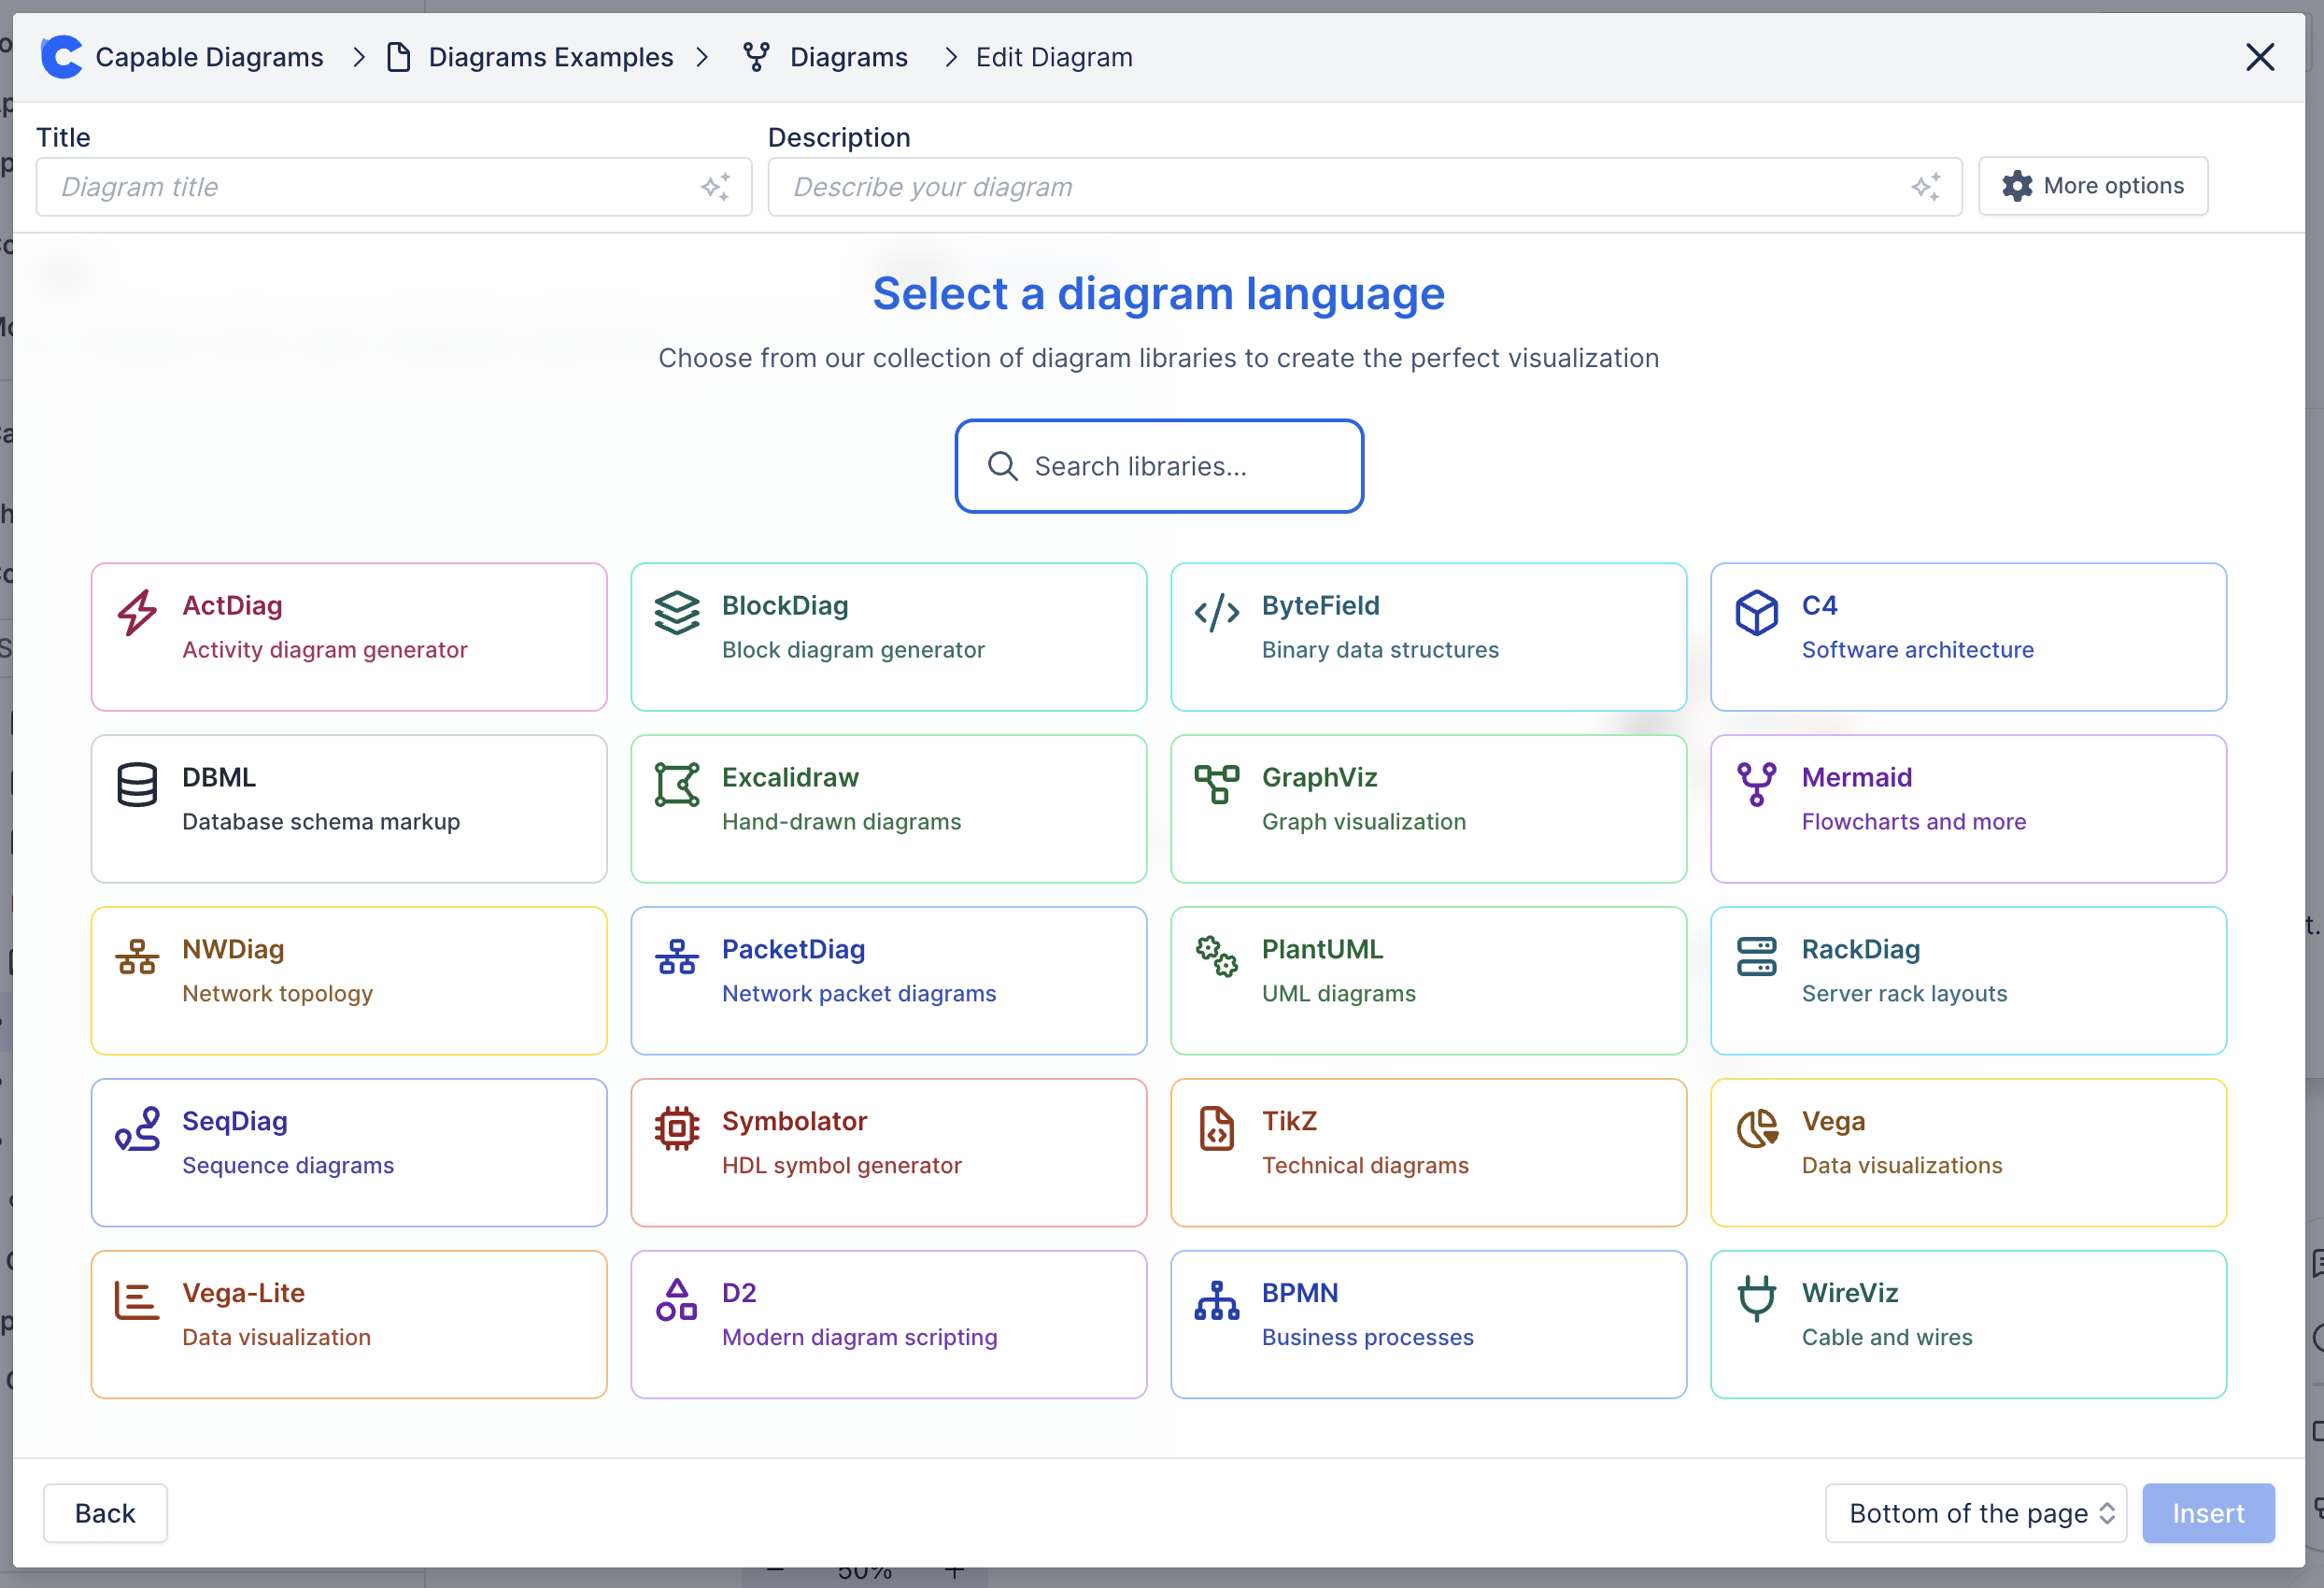Click the SeqDiag route icon
The width and height of the screenshot is (2324, 1588).
(137, 1128)
